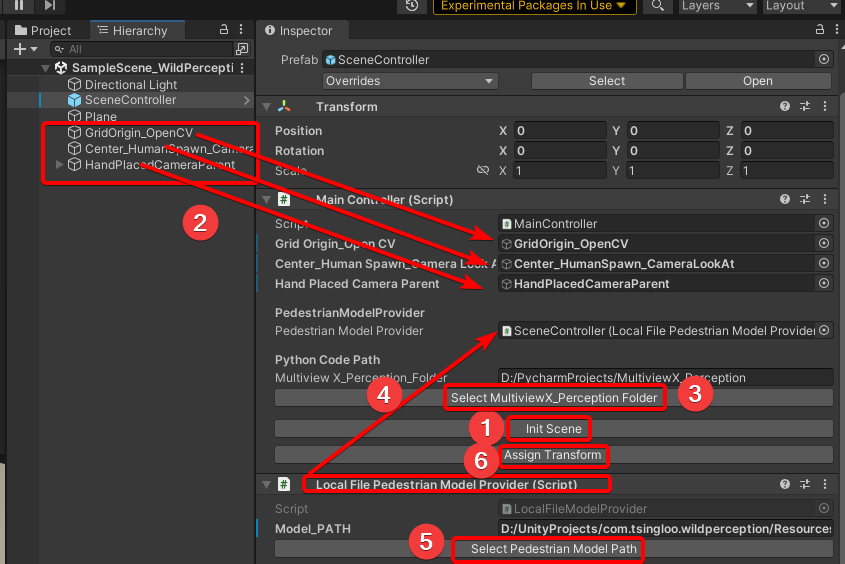The image size is (845, 564).
Task: Click Hand Placed Camera Parent picker icon
Action: (824, 283)
